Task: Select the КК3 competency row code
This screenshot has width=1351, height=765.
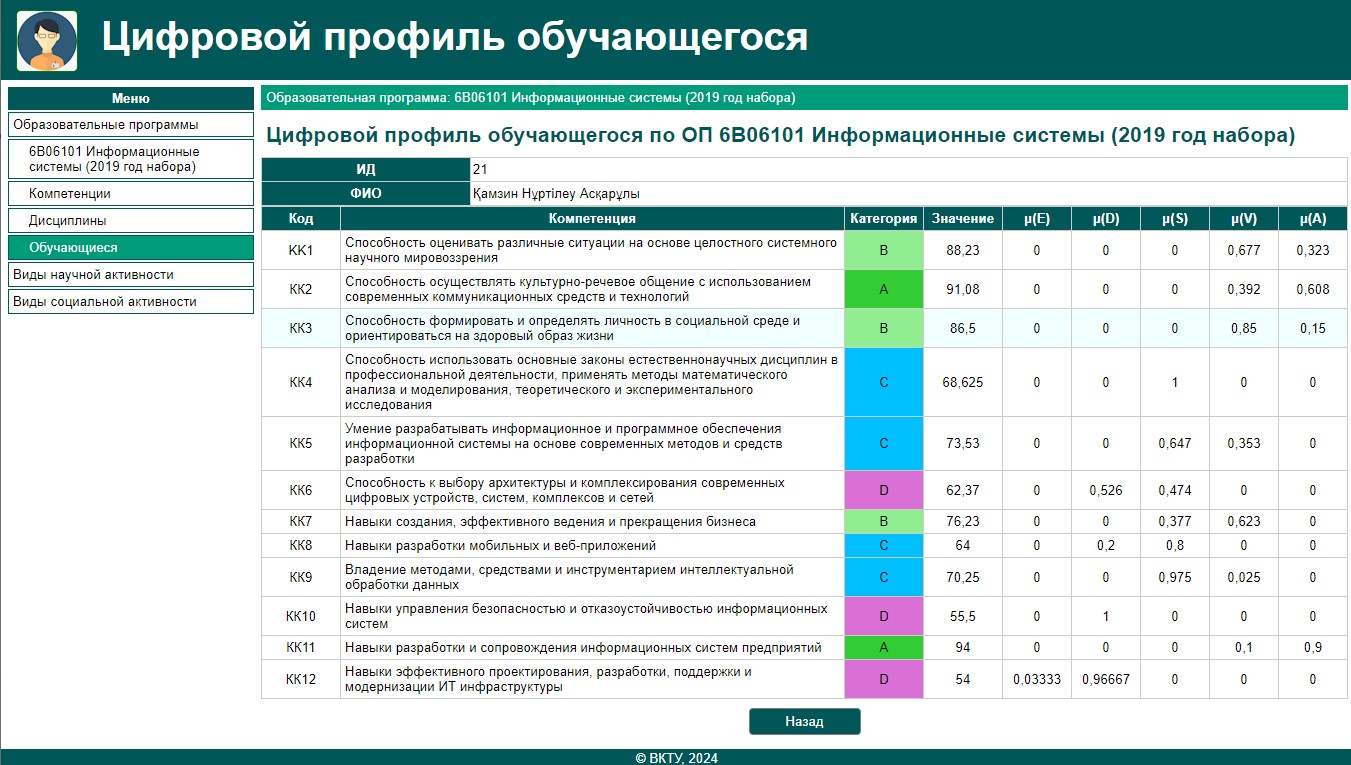Action: [301, 329]
